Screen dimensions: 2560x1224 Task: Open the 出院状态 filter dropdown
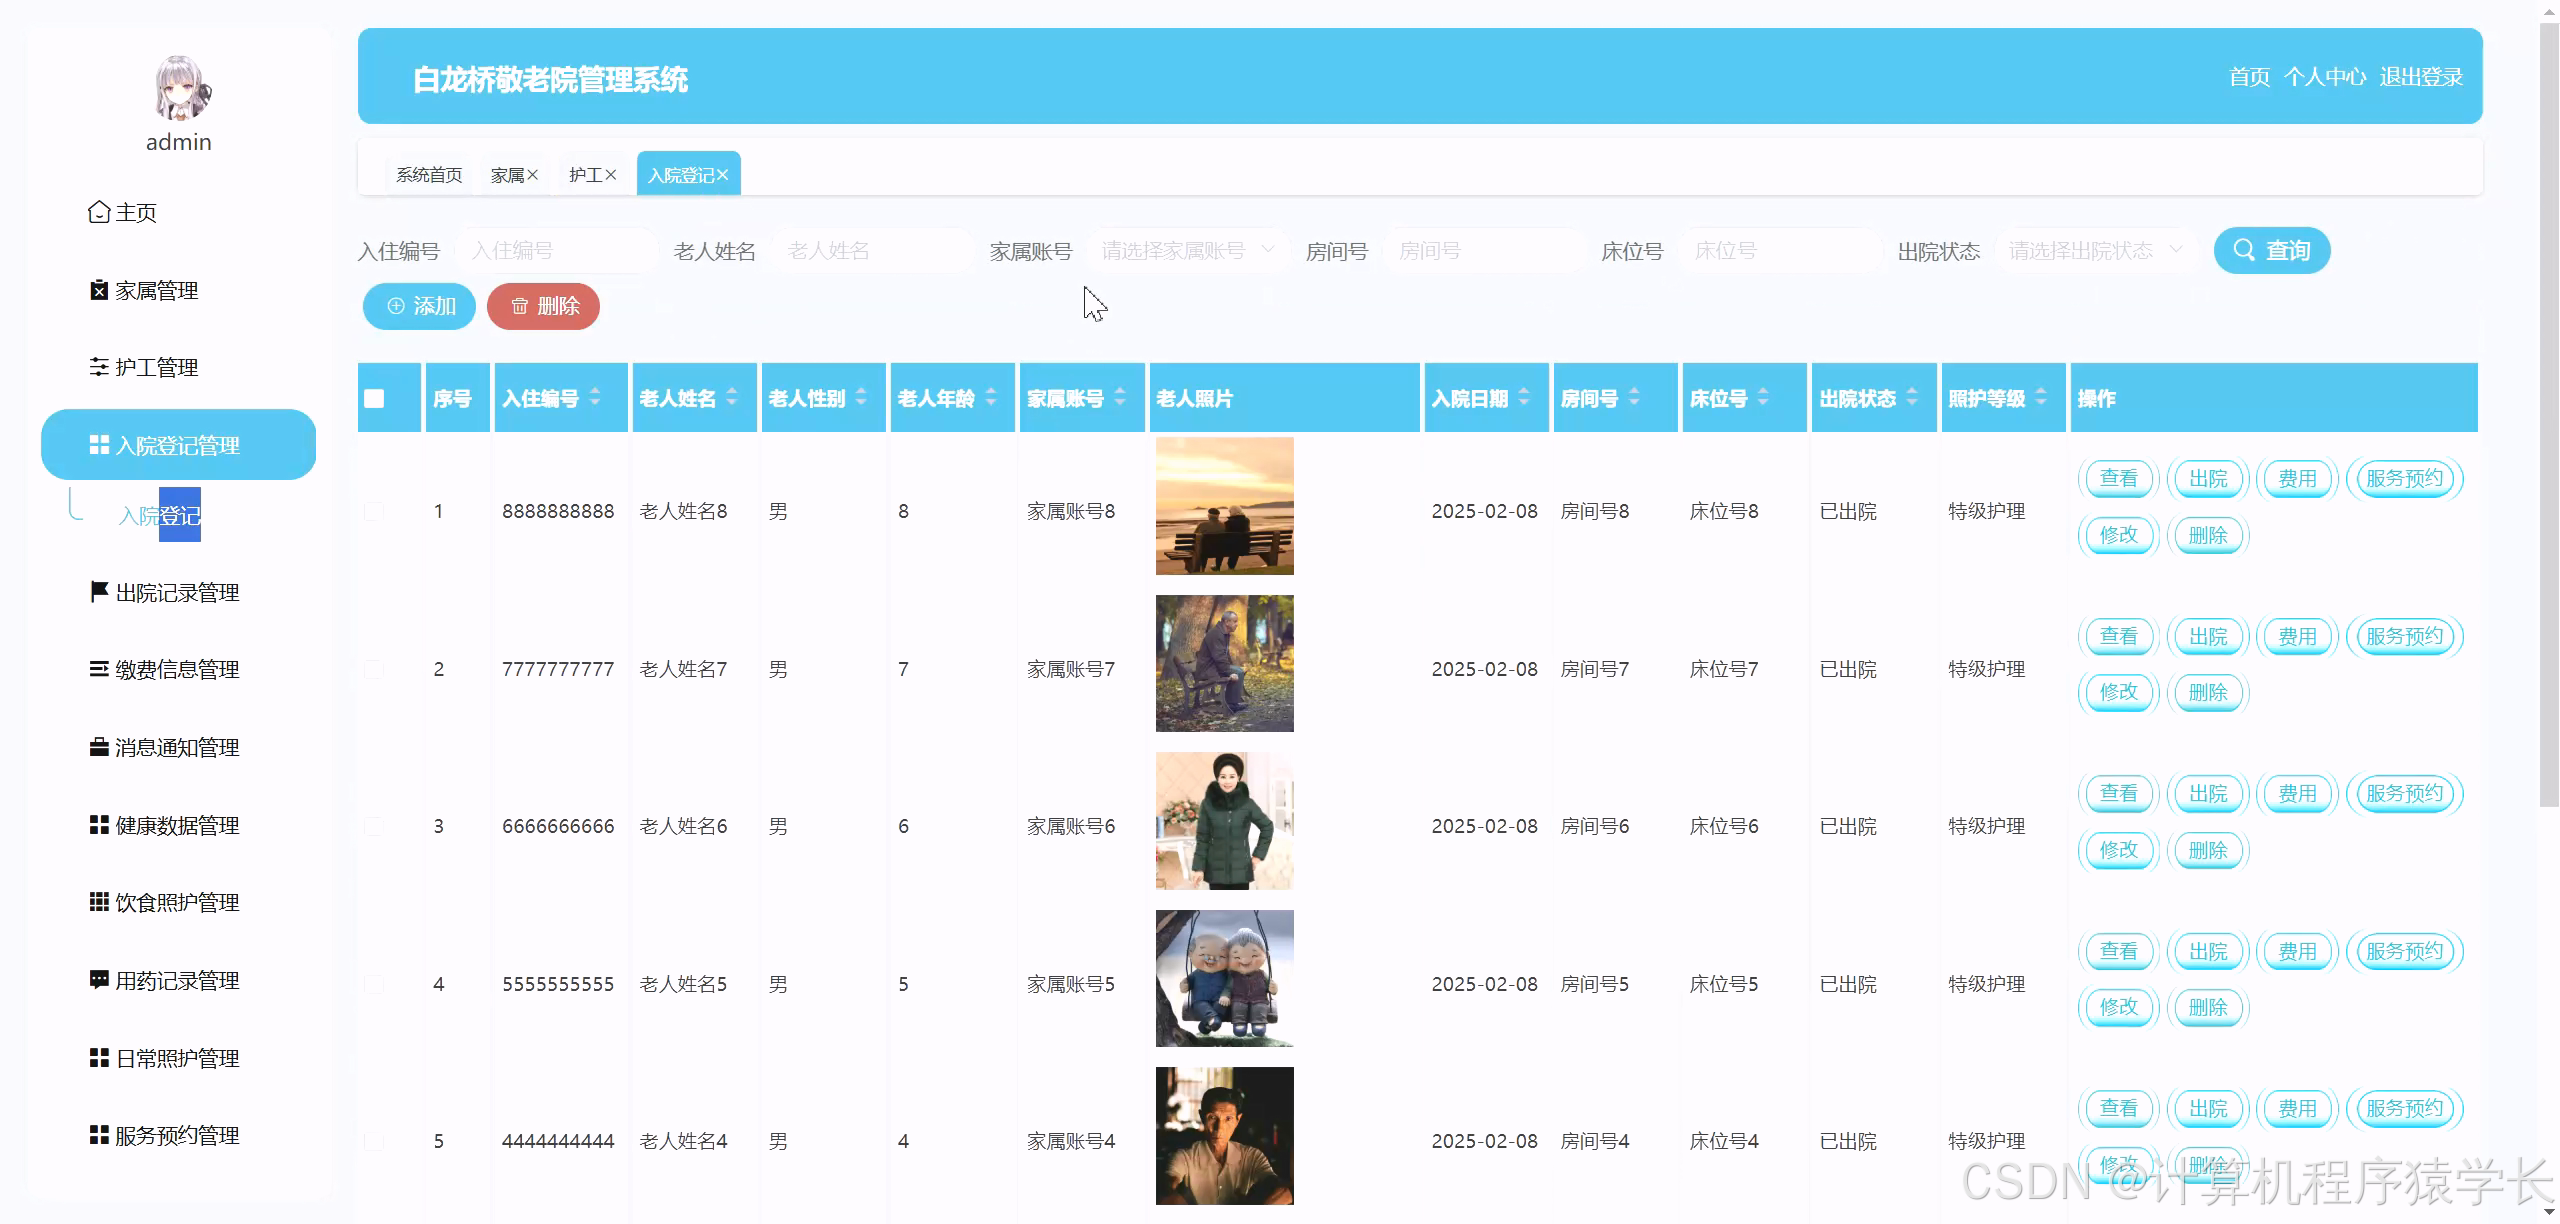click(x=2095, y=250)
